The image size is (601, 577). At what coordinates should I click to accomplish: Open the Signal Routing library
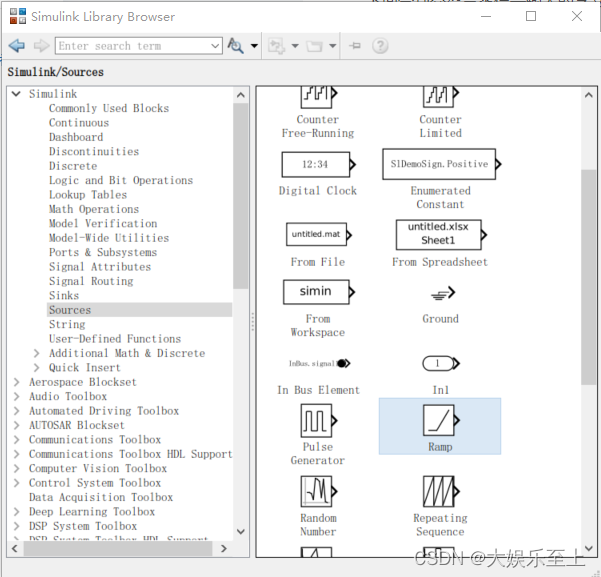pyautogui.click(x=91, y=281)
